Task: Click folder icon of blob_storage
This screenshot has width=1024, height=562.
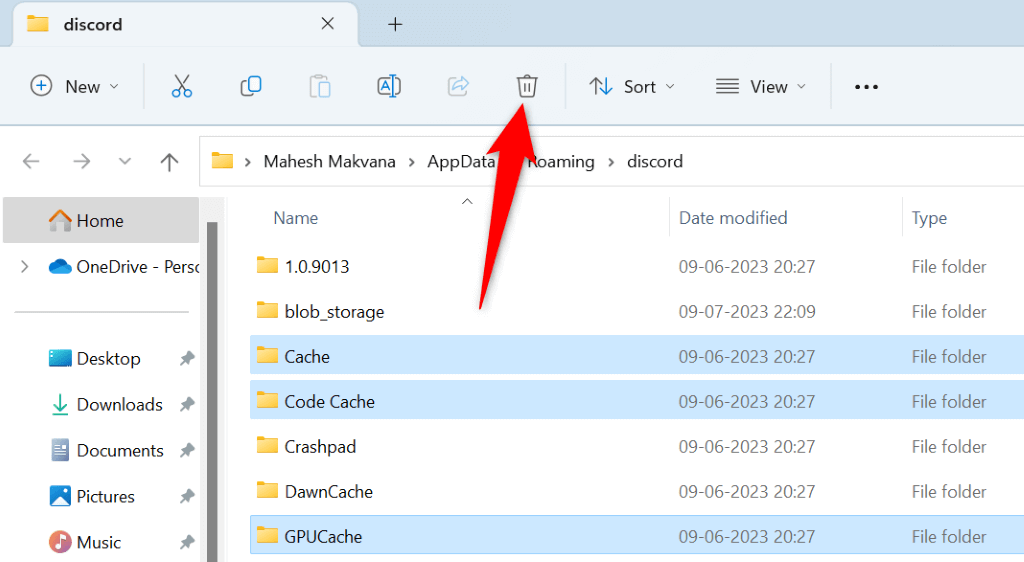Action: 267,310
